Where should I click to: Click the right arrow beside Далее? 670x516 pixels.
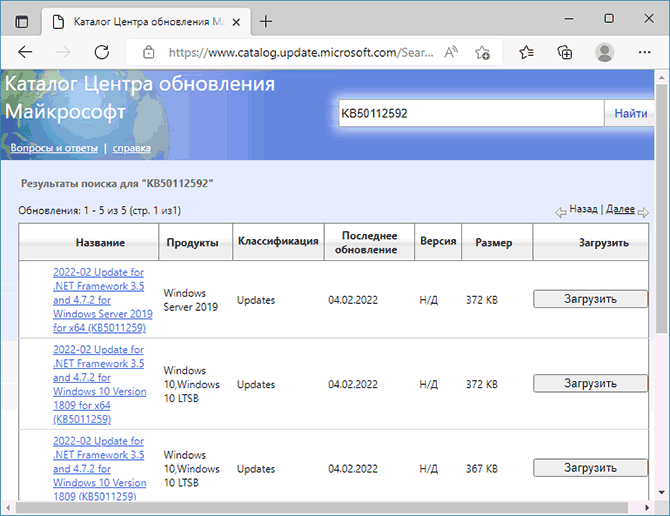[643, 212]
